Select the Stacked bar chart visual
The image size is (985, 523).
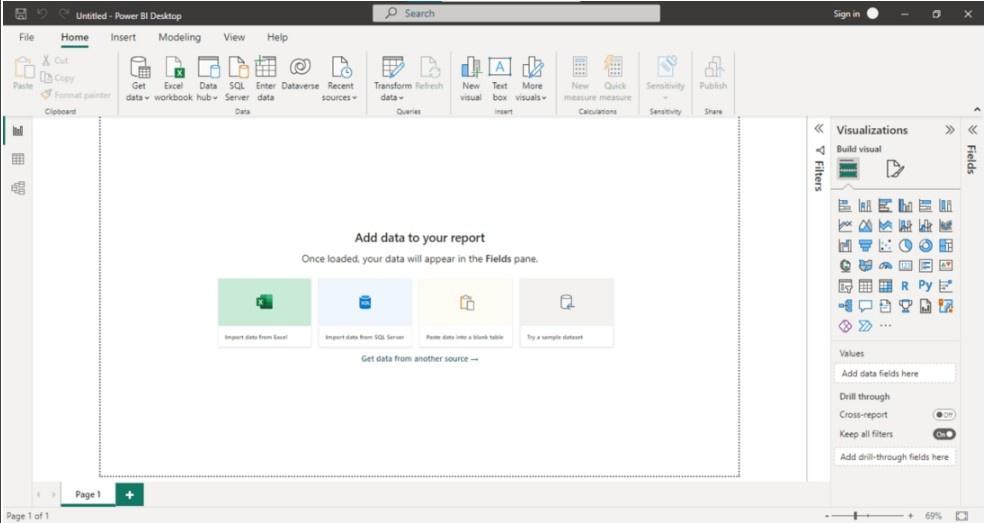coord(845,205)
